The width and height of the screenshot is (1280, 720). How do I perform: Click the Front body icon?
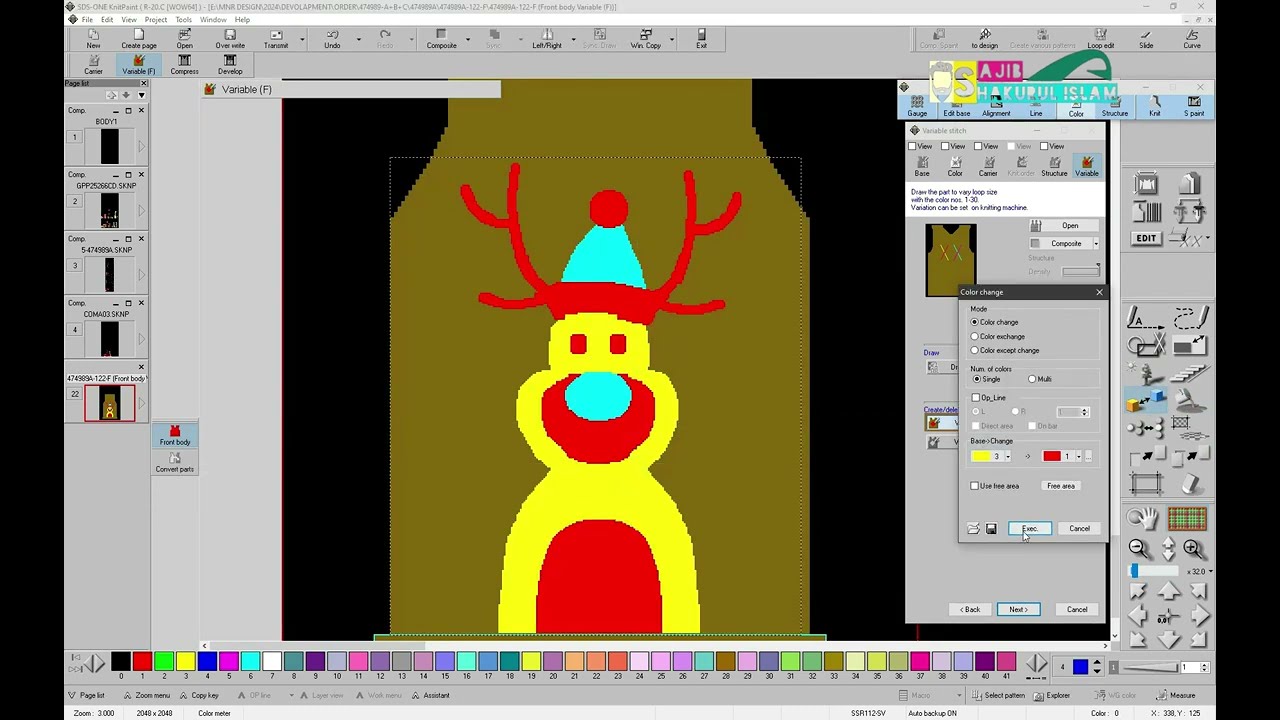pyautogui.click(x=174, y=435)
